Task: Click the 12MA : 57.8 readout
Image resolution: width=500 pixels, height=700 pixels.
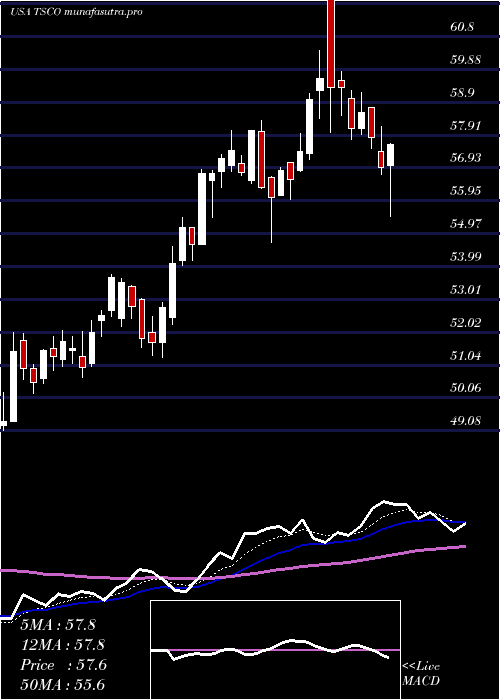Action: [63, 645]
